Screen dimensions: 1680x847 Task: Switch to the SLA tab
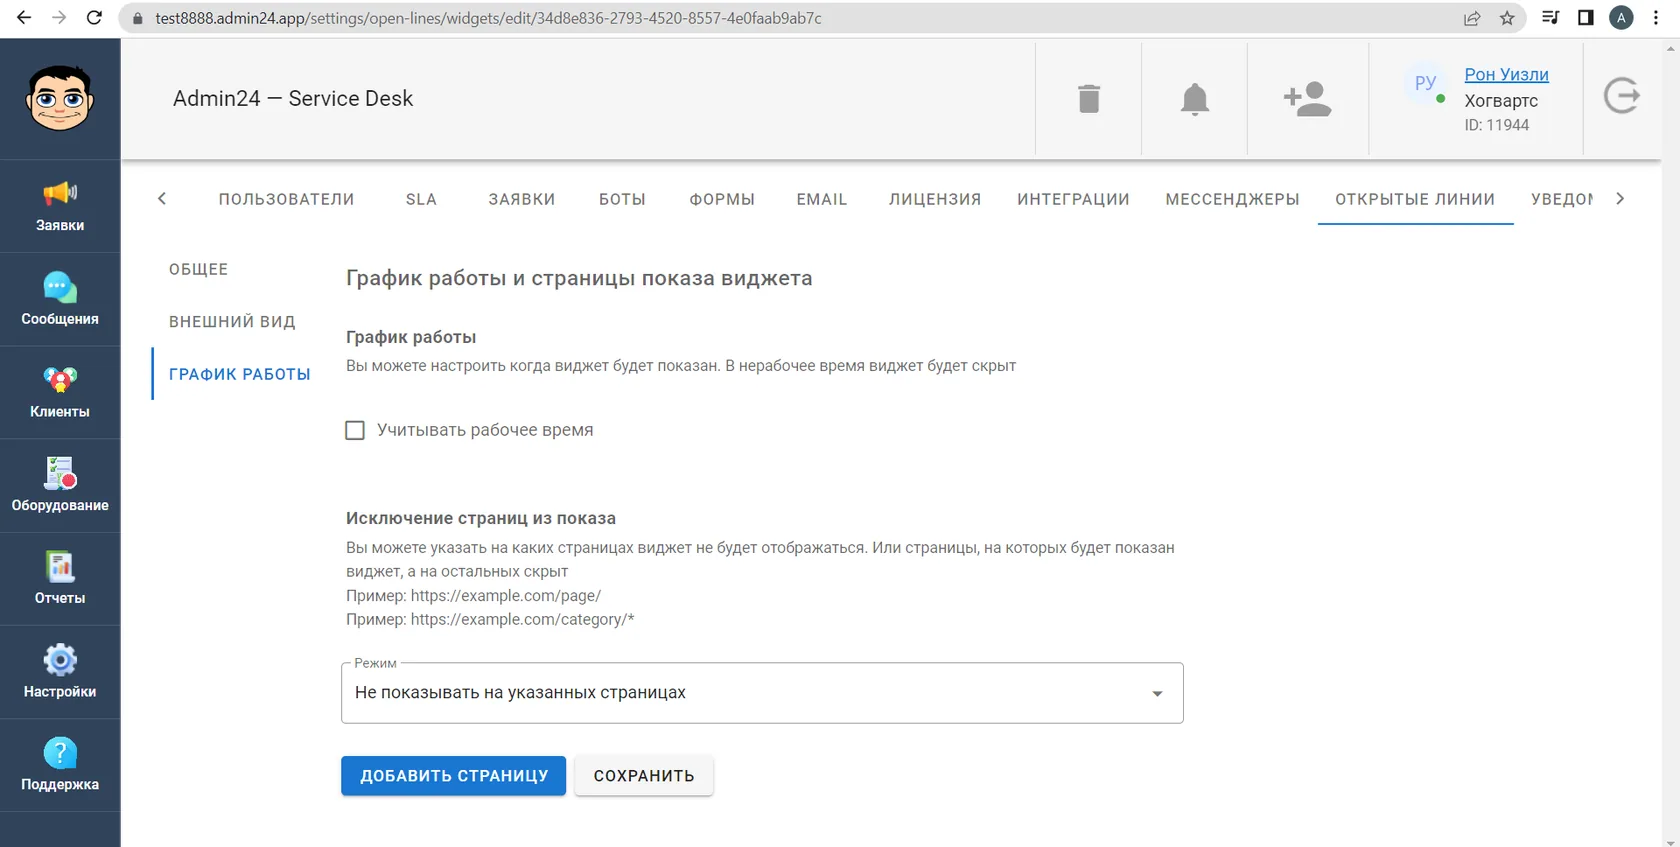point(421,199)
